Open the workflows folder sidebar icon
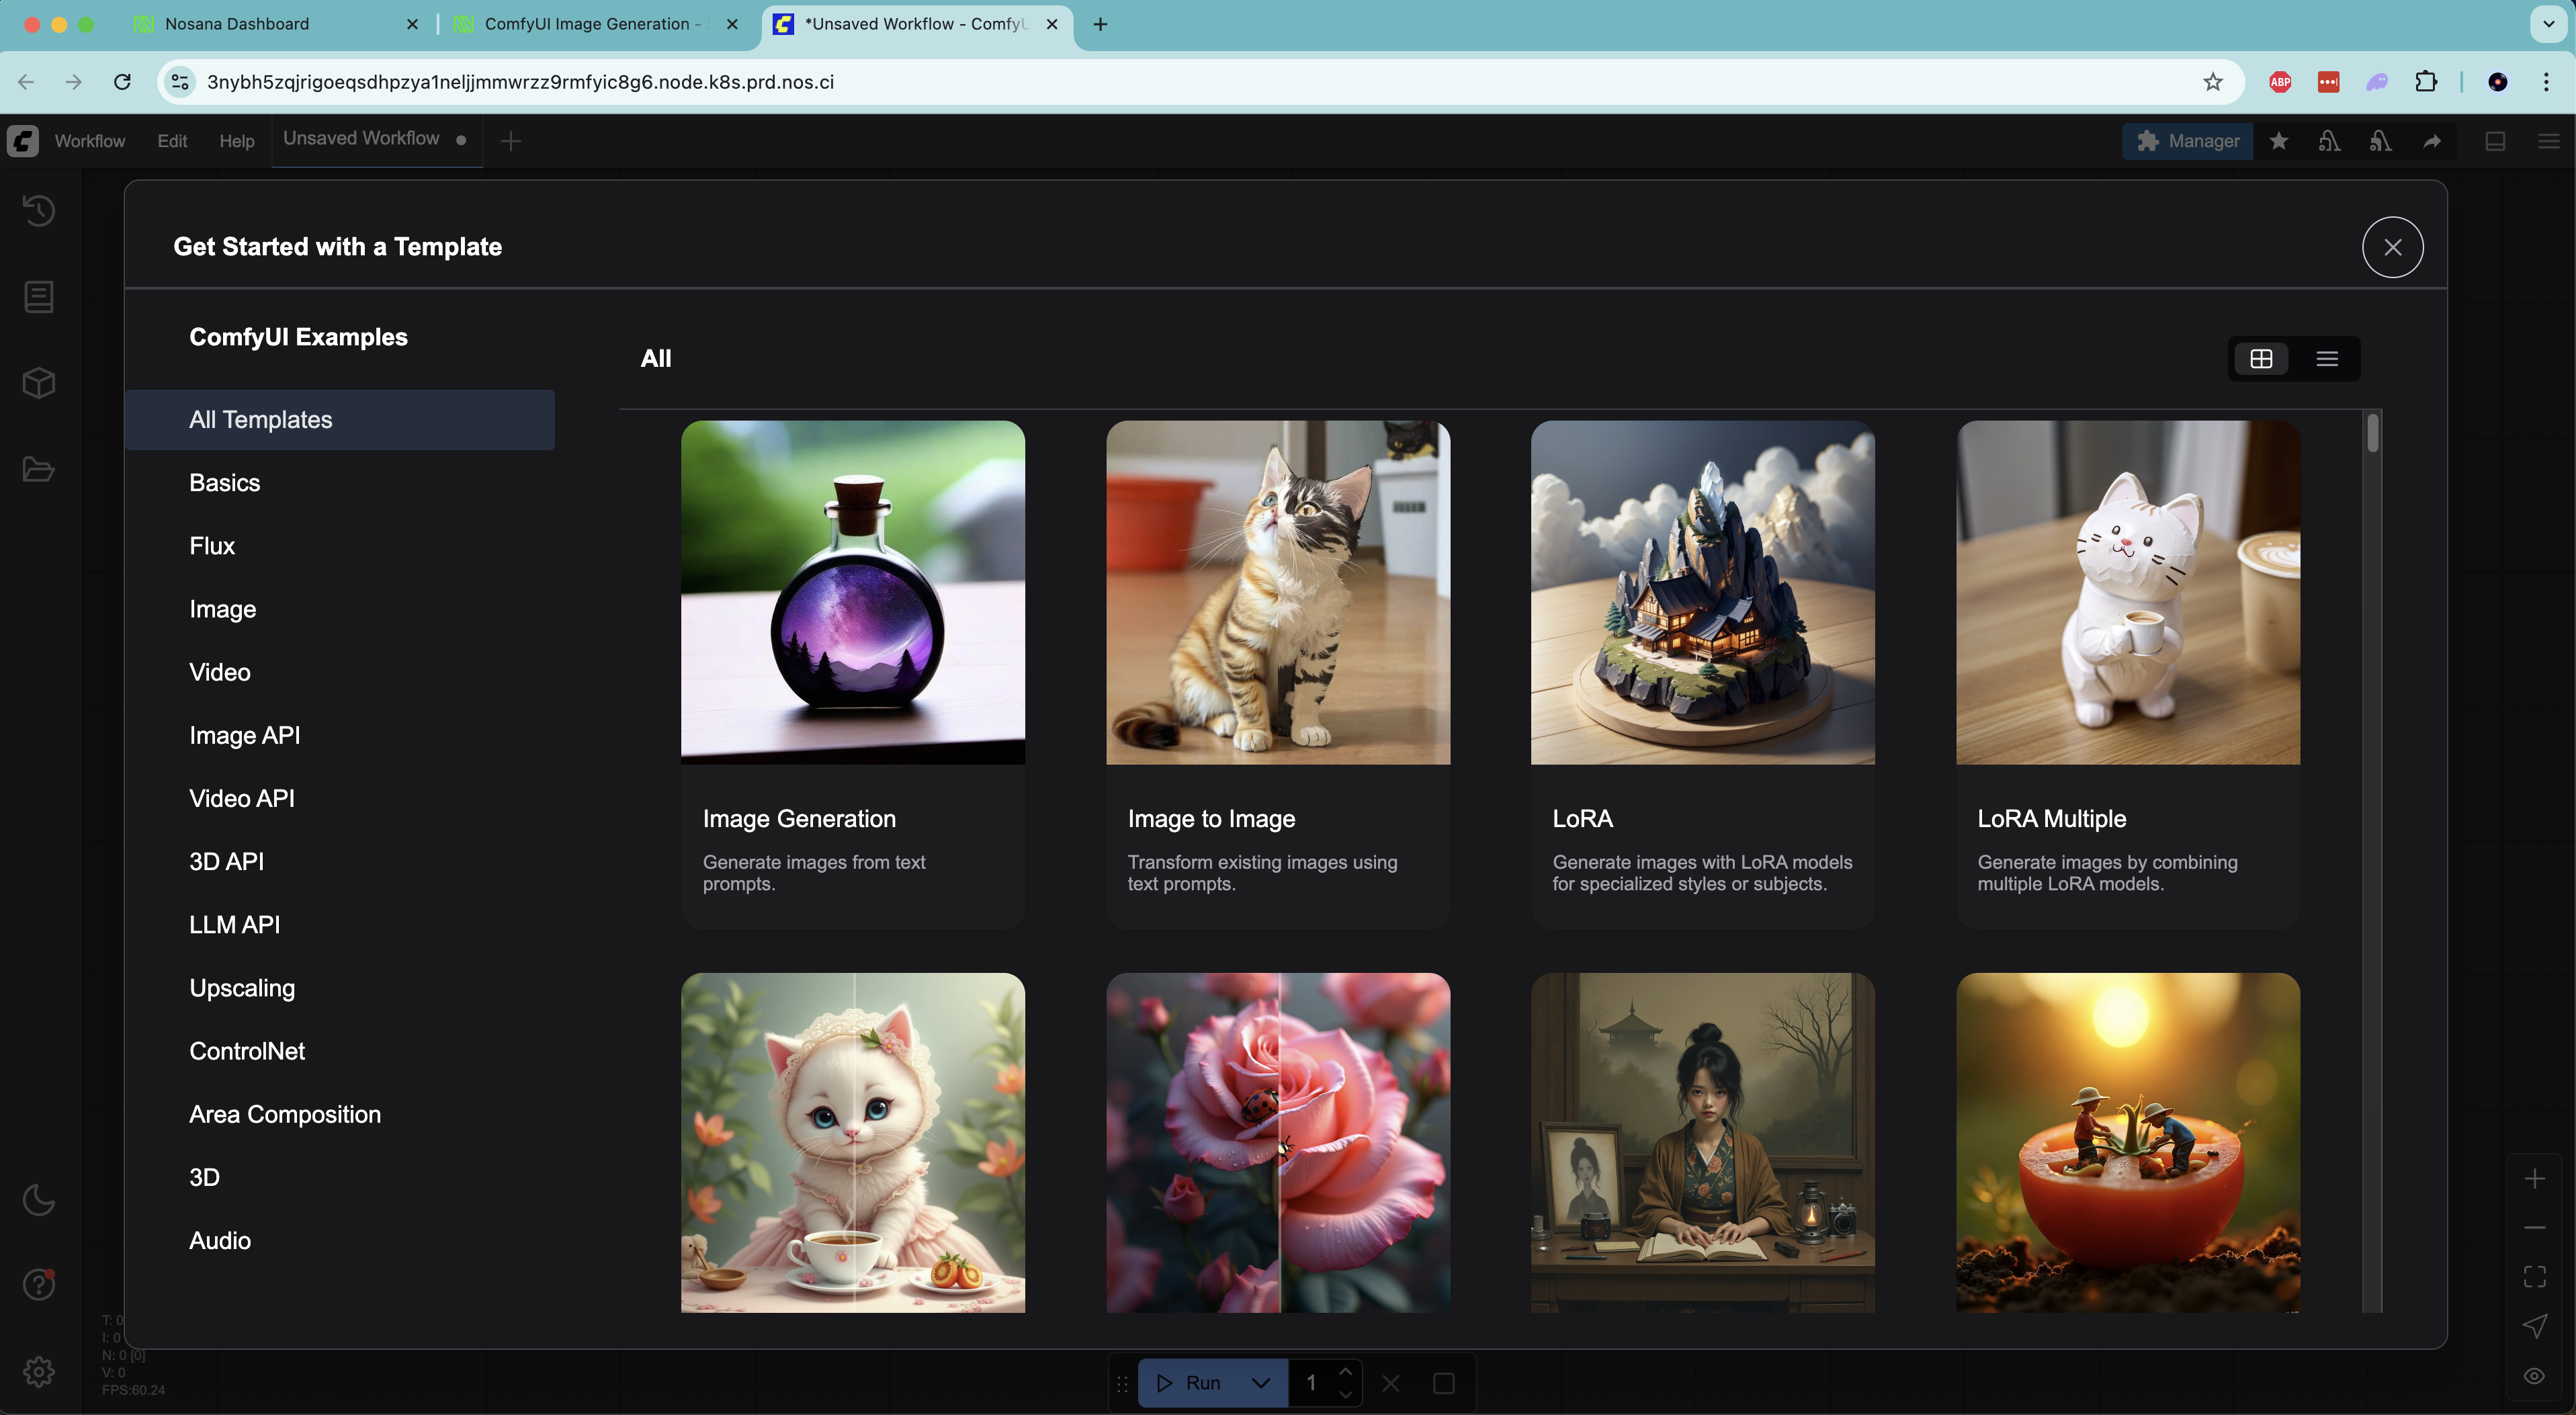The image size is (2576, 1415). tap(39, 469)
